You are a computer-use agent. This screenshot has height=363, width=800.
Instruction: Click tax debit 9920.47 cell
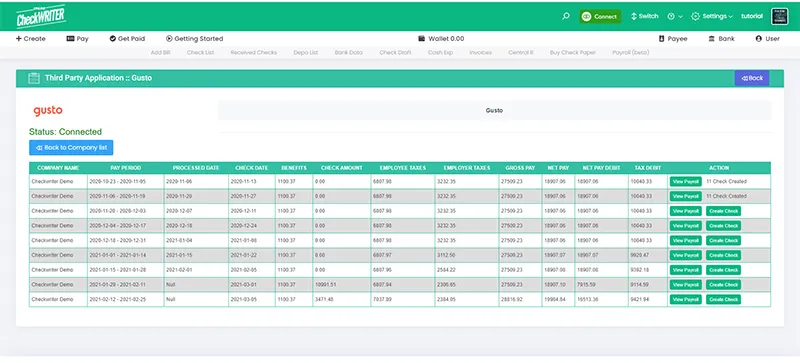point(647,255)
